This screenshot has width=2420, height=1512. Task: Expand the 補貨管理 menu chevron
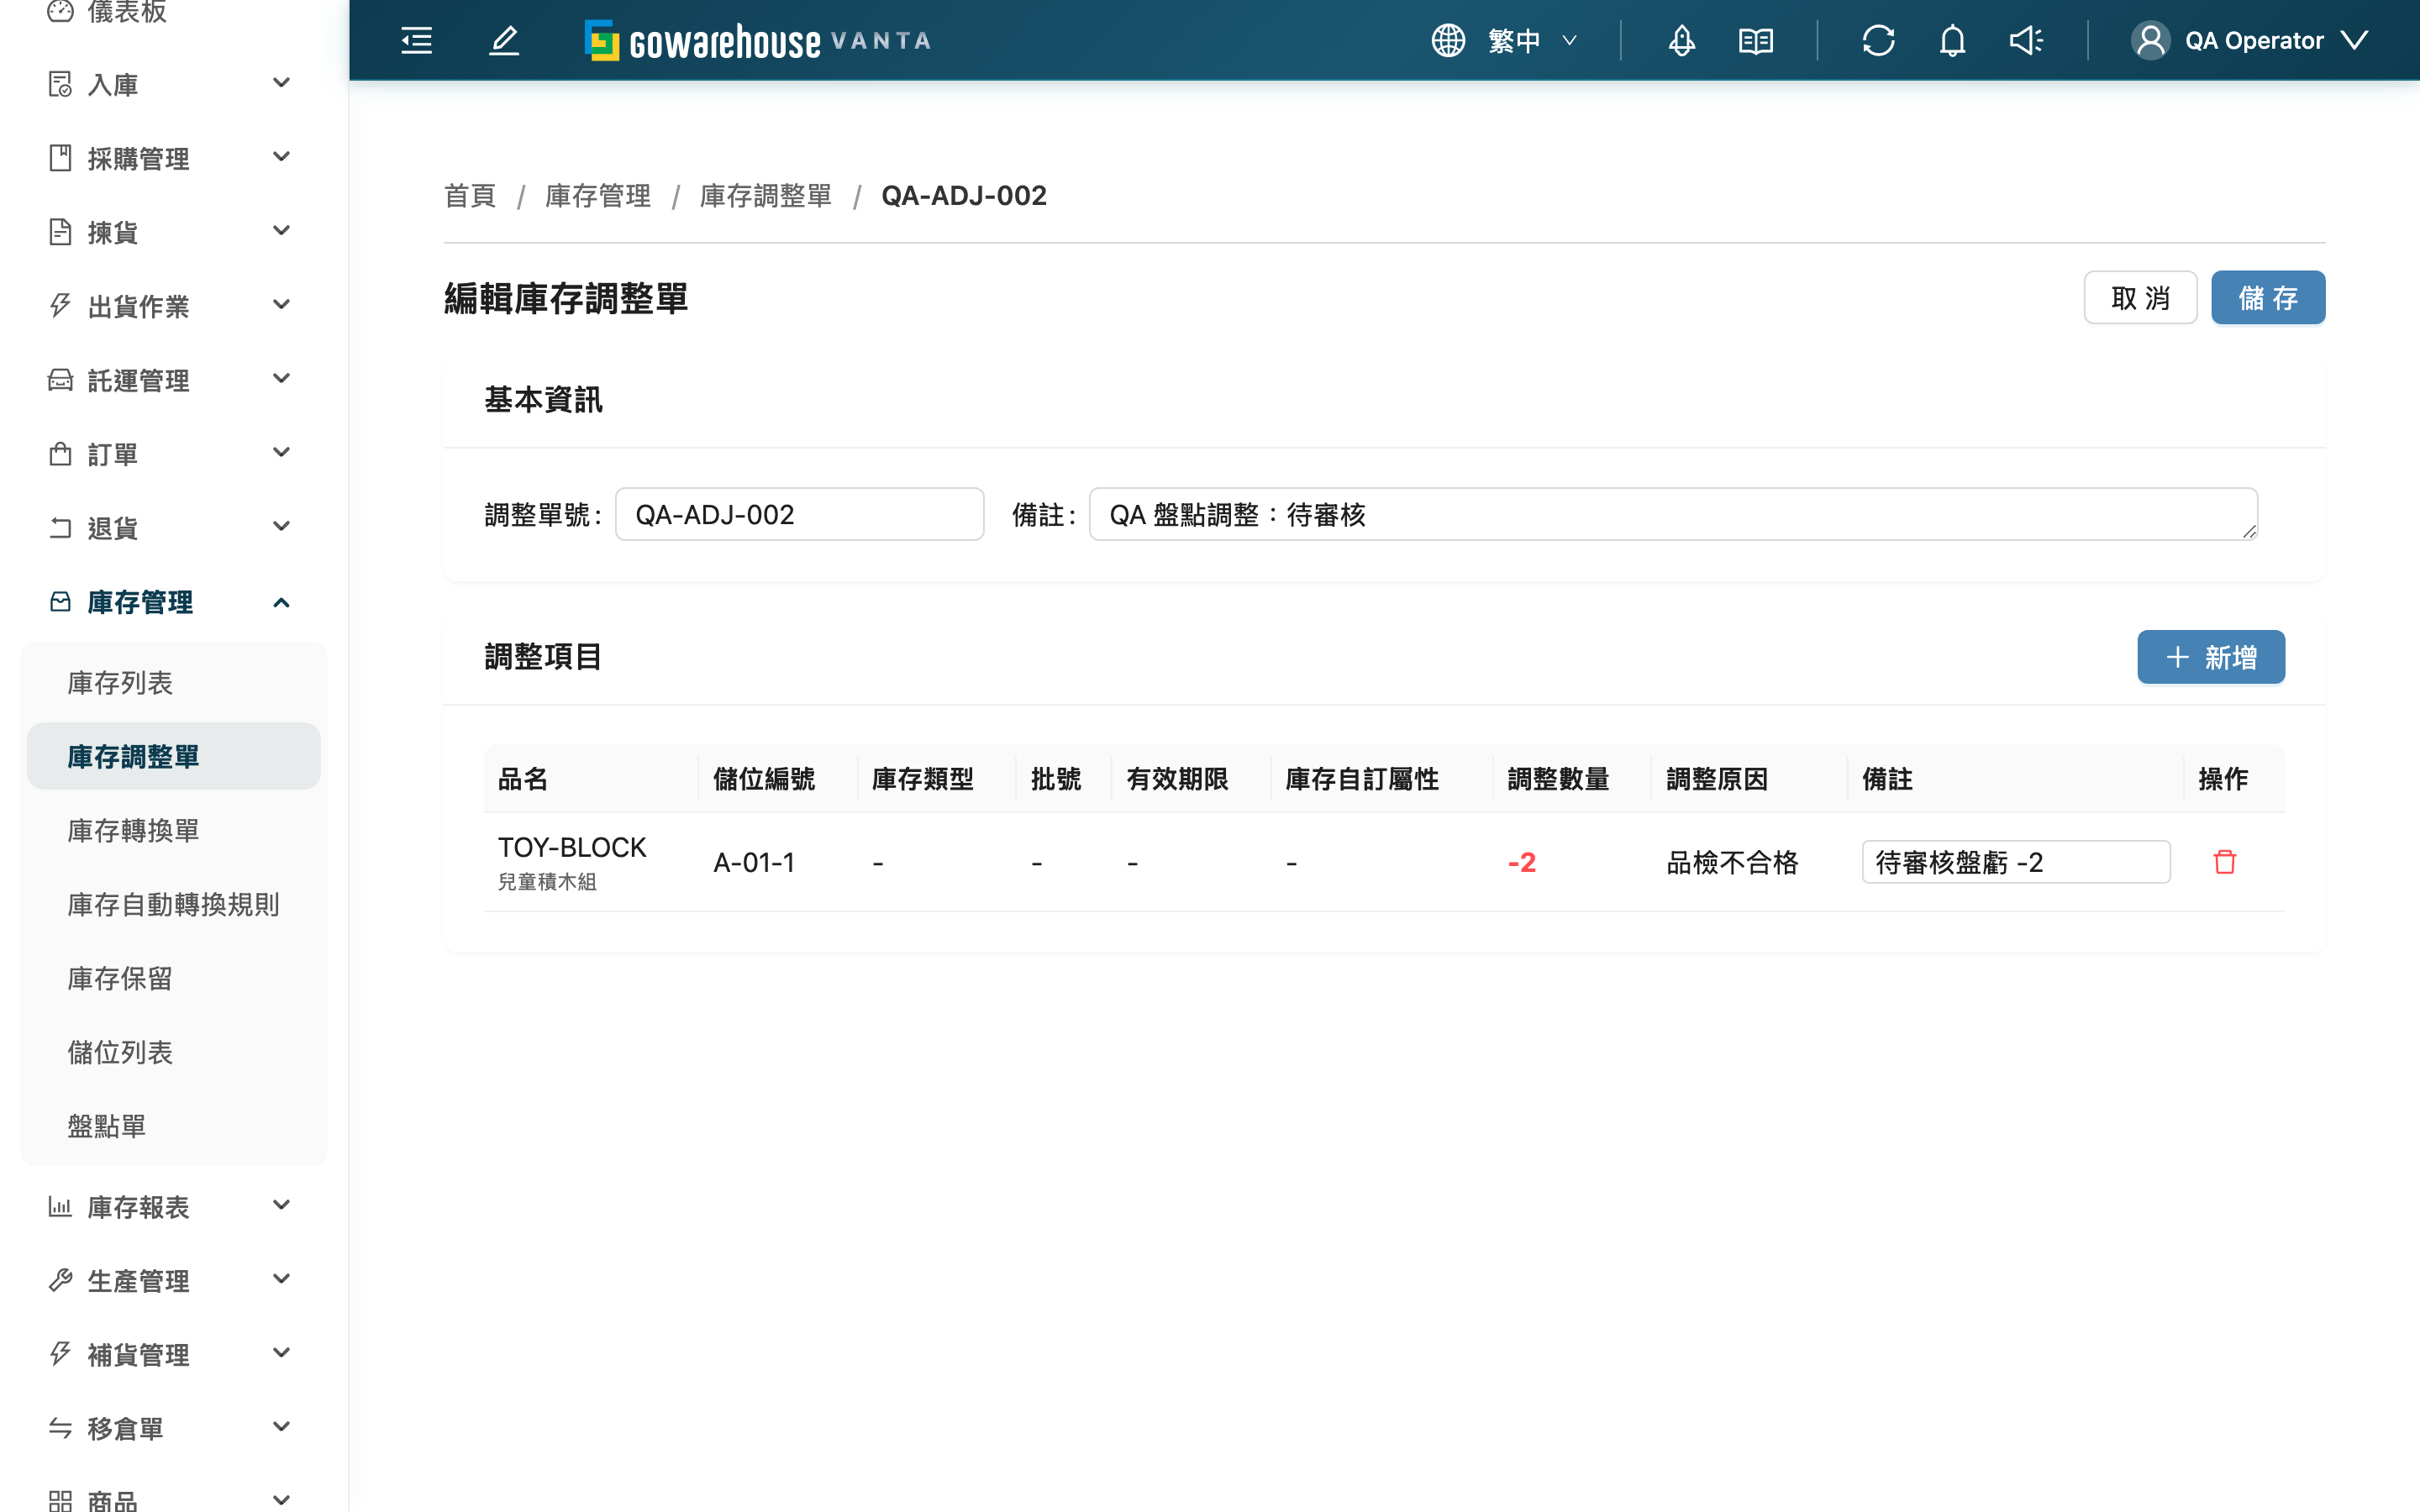[x=282, y=1354]
